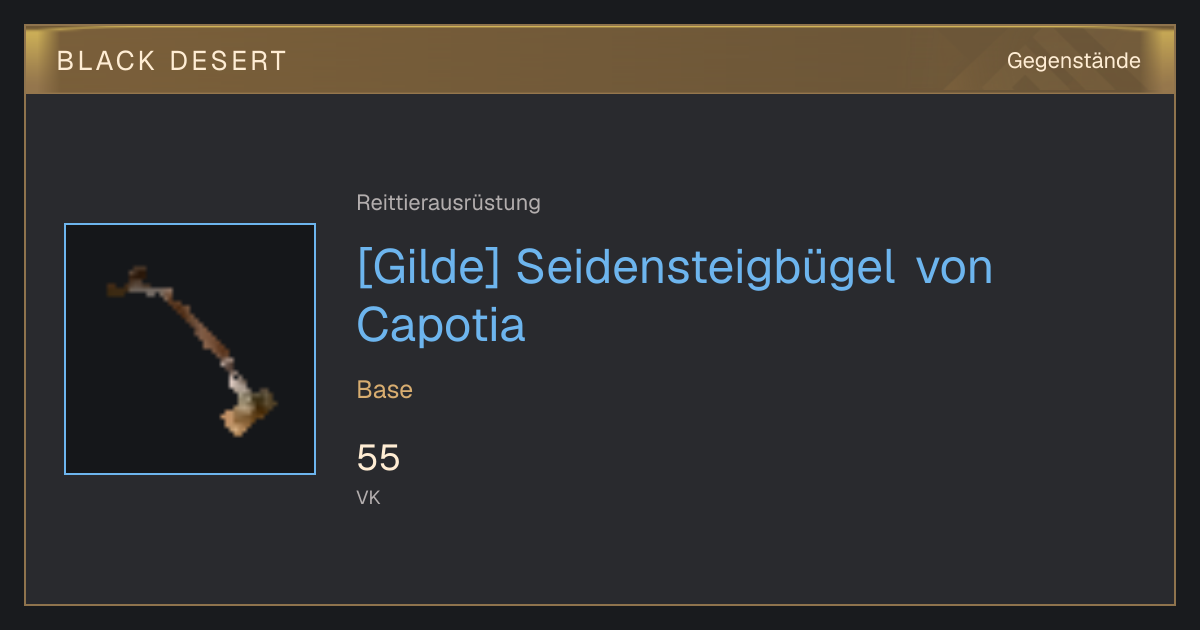
Task: Click the word Seidensteigbügel in the title
Action: (706, 269)
